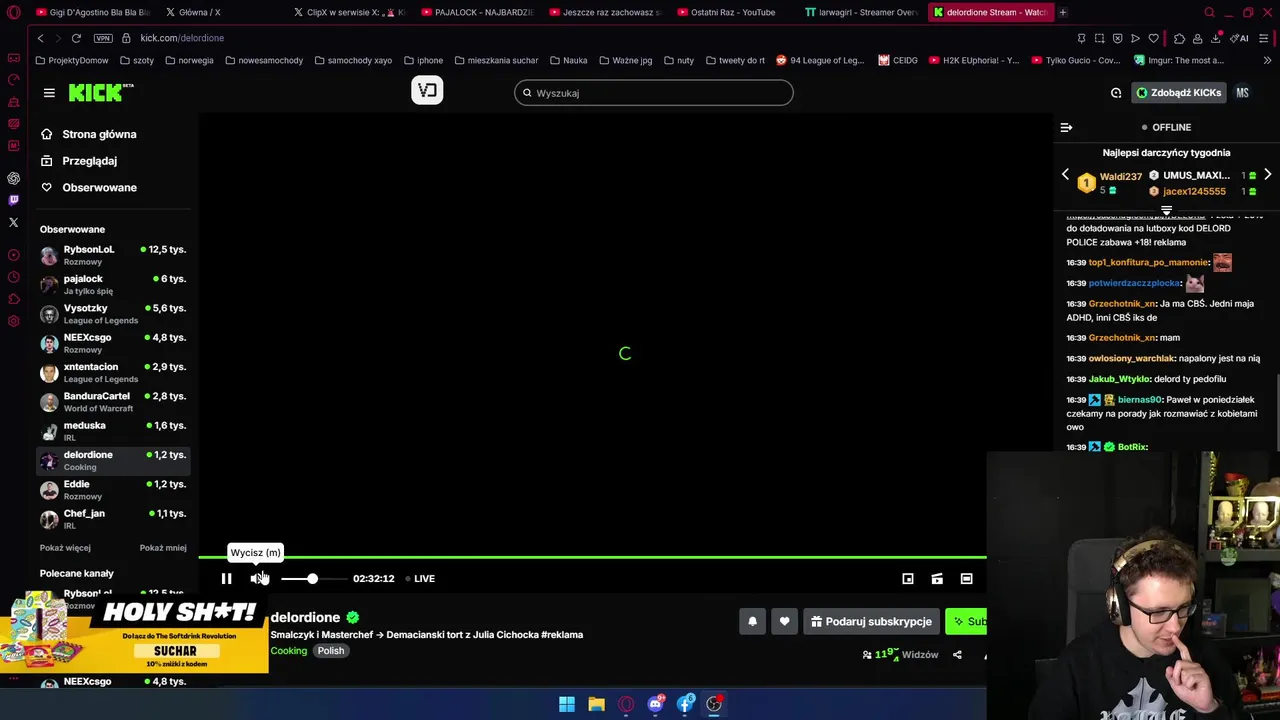Open File Explorer from the taskbar
The height and width of the screenshot is (720, 1280).
point(596,704)
